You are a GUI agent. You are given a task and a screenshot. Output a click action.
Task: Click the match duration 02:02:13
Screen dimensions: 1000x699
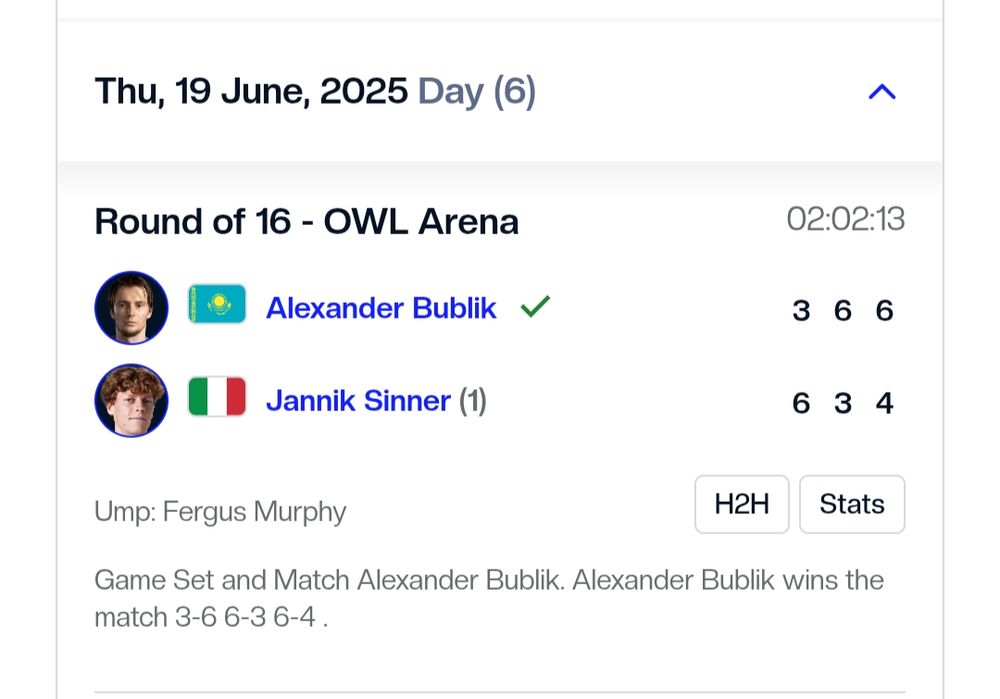pyautogui.click(x=846, y=219)
